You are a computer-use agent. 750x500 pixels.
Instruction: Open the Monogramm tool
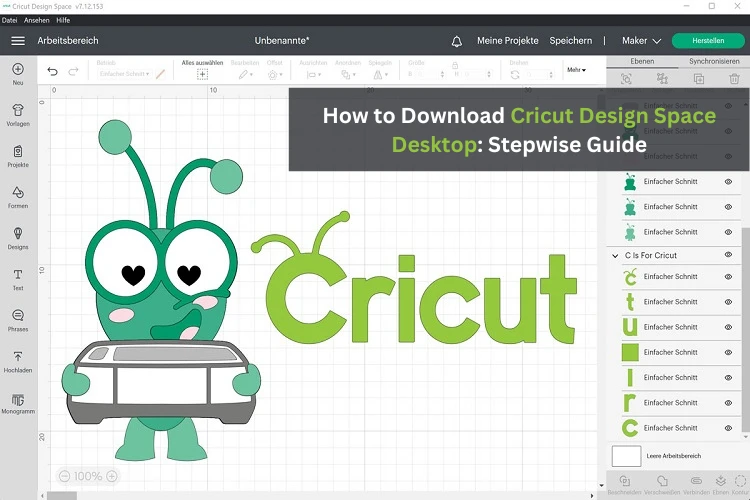(18, 403)
